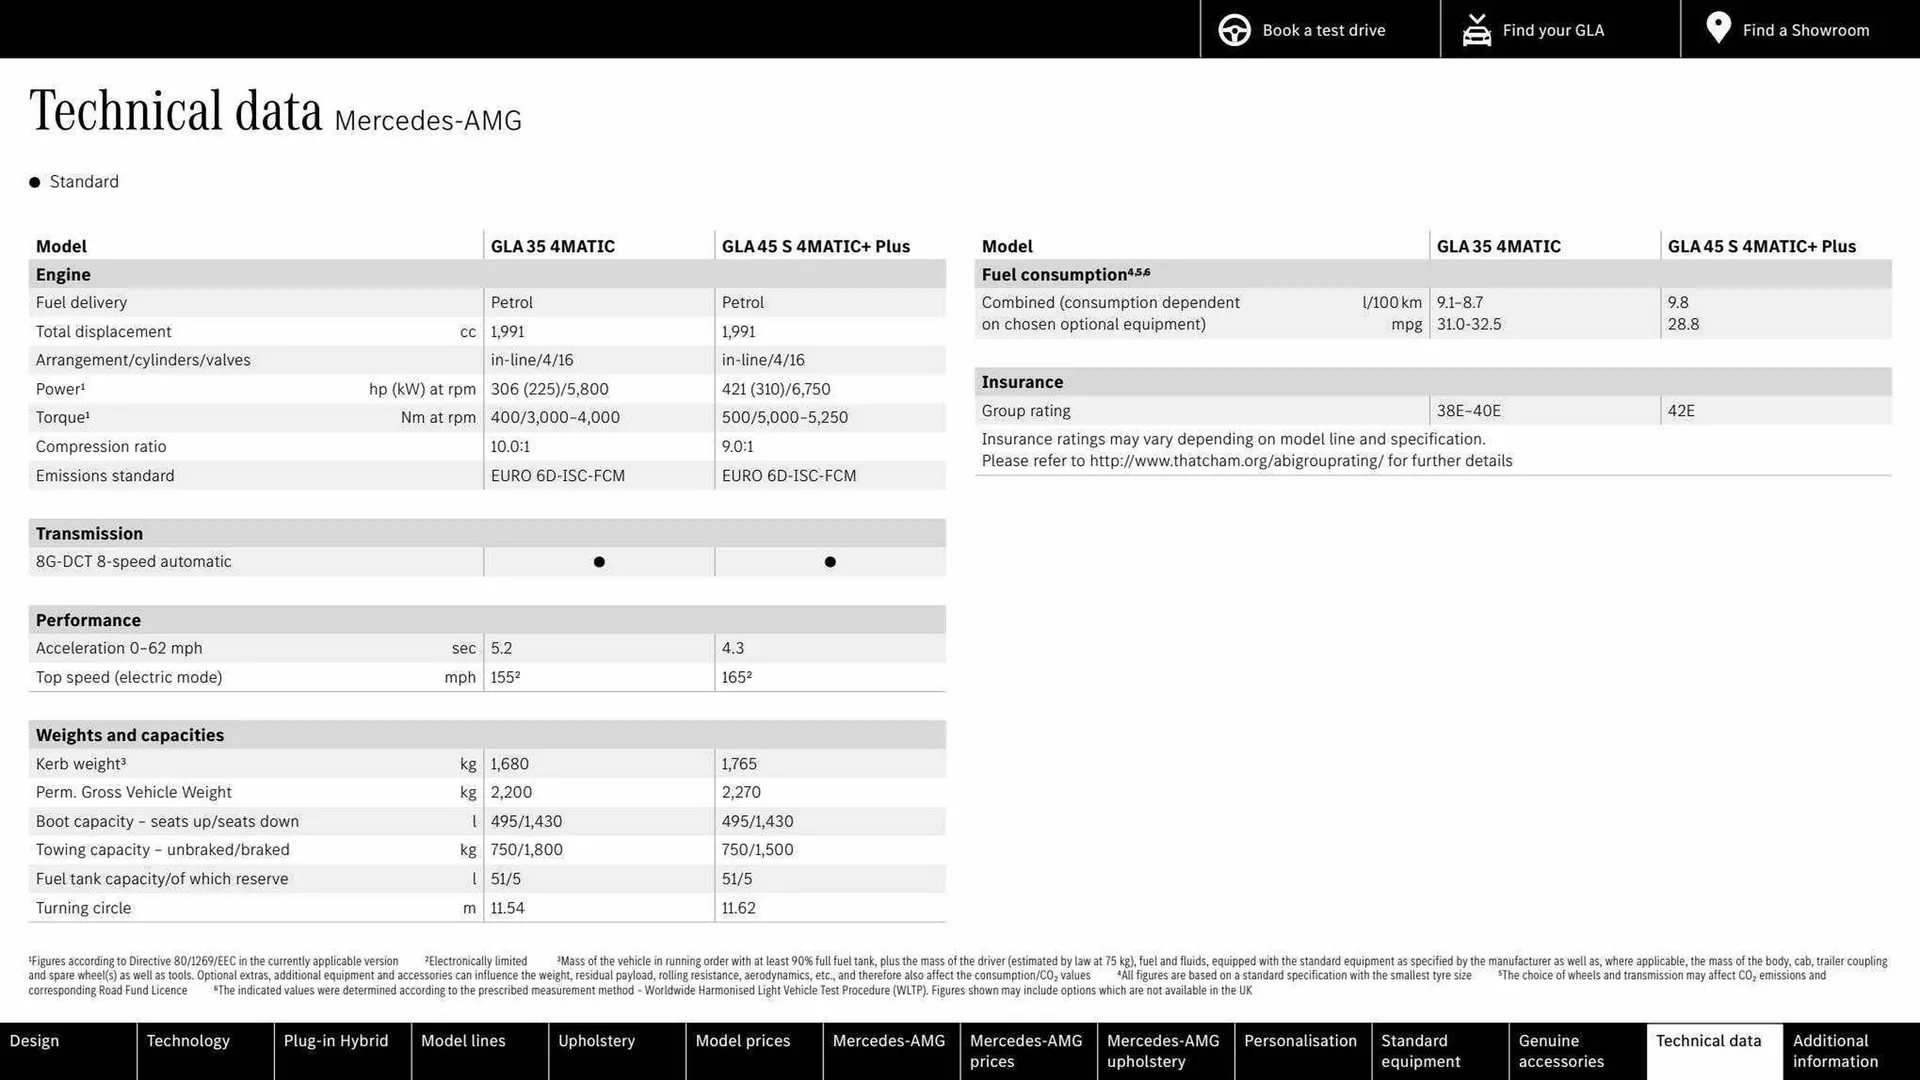This screenshot has height=1080, width=1920.
Task: Open the Technology section
Action: tap(188, 1040)
